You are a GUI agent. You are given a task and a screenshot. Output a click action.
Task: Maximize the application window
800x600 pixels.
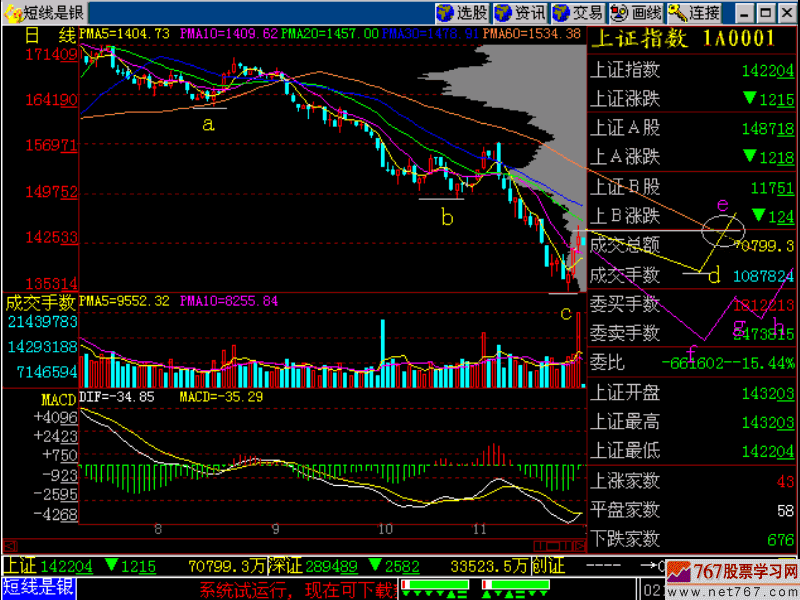(x=766, y=12)
